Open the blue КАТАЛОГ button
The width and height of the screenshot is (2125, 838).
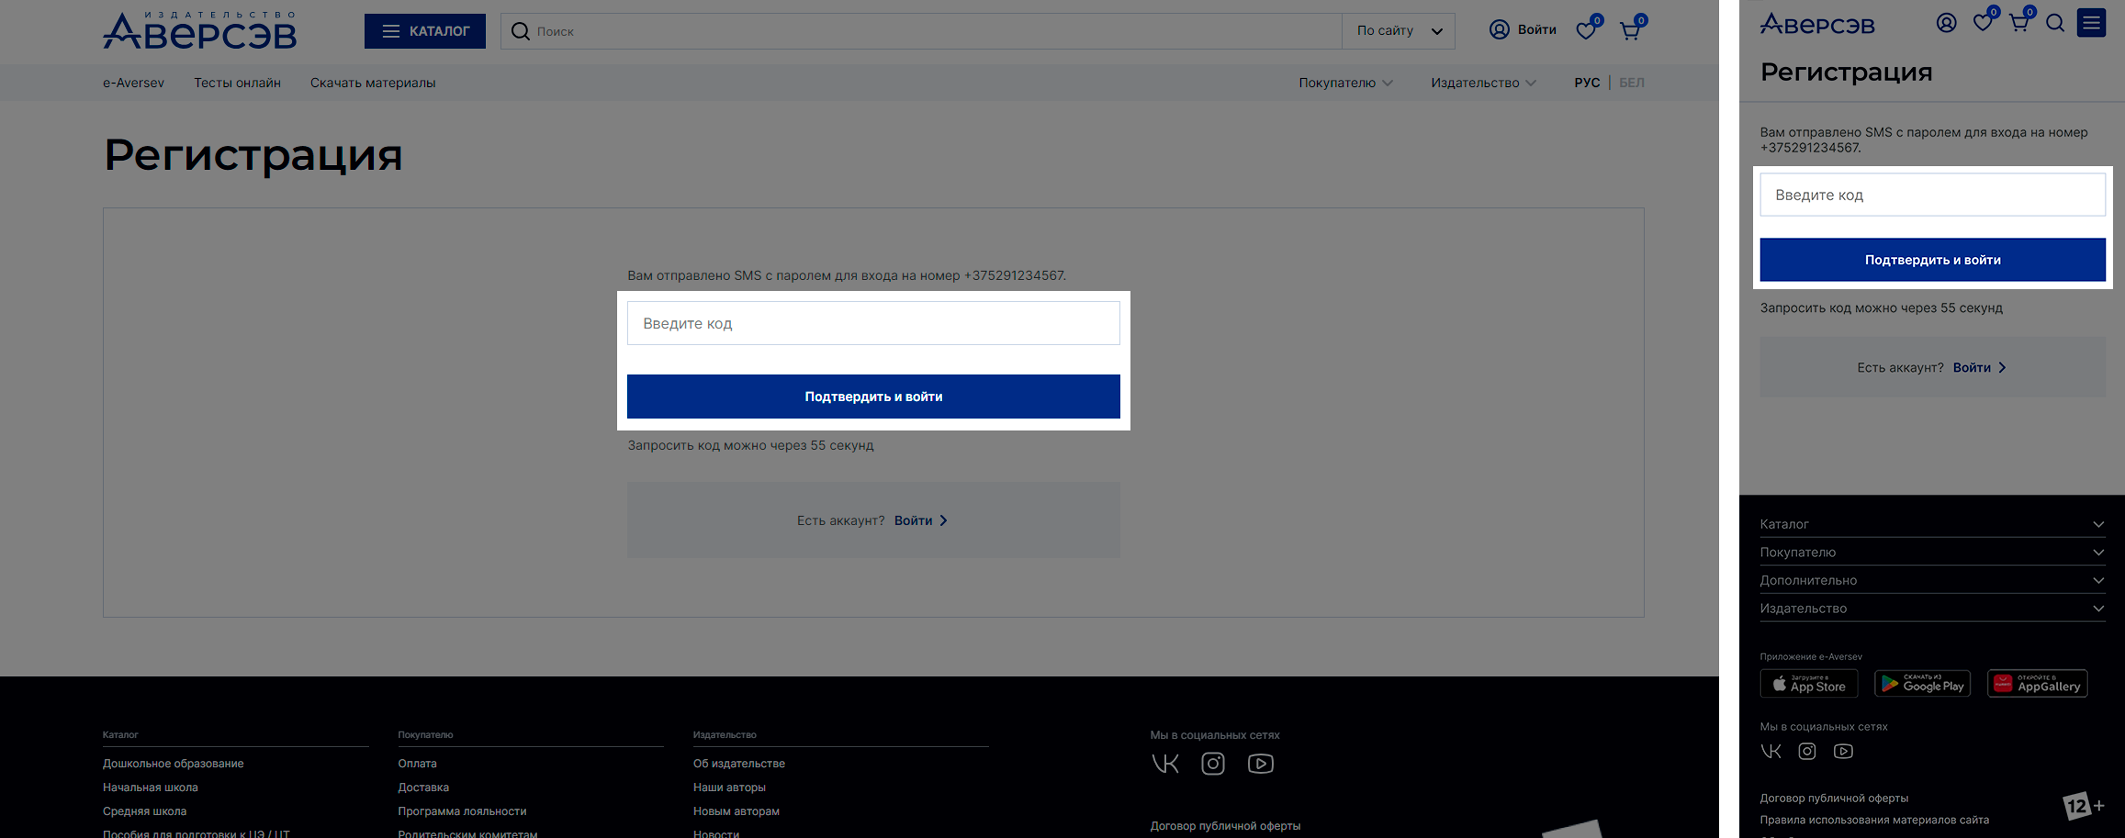click(425, 31)
